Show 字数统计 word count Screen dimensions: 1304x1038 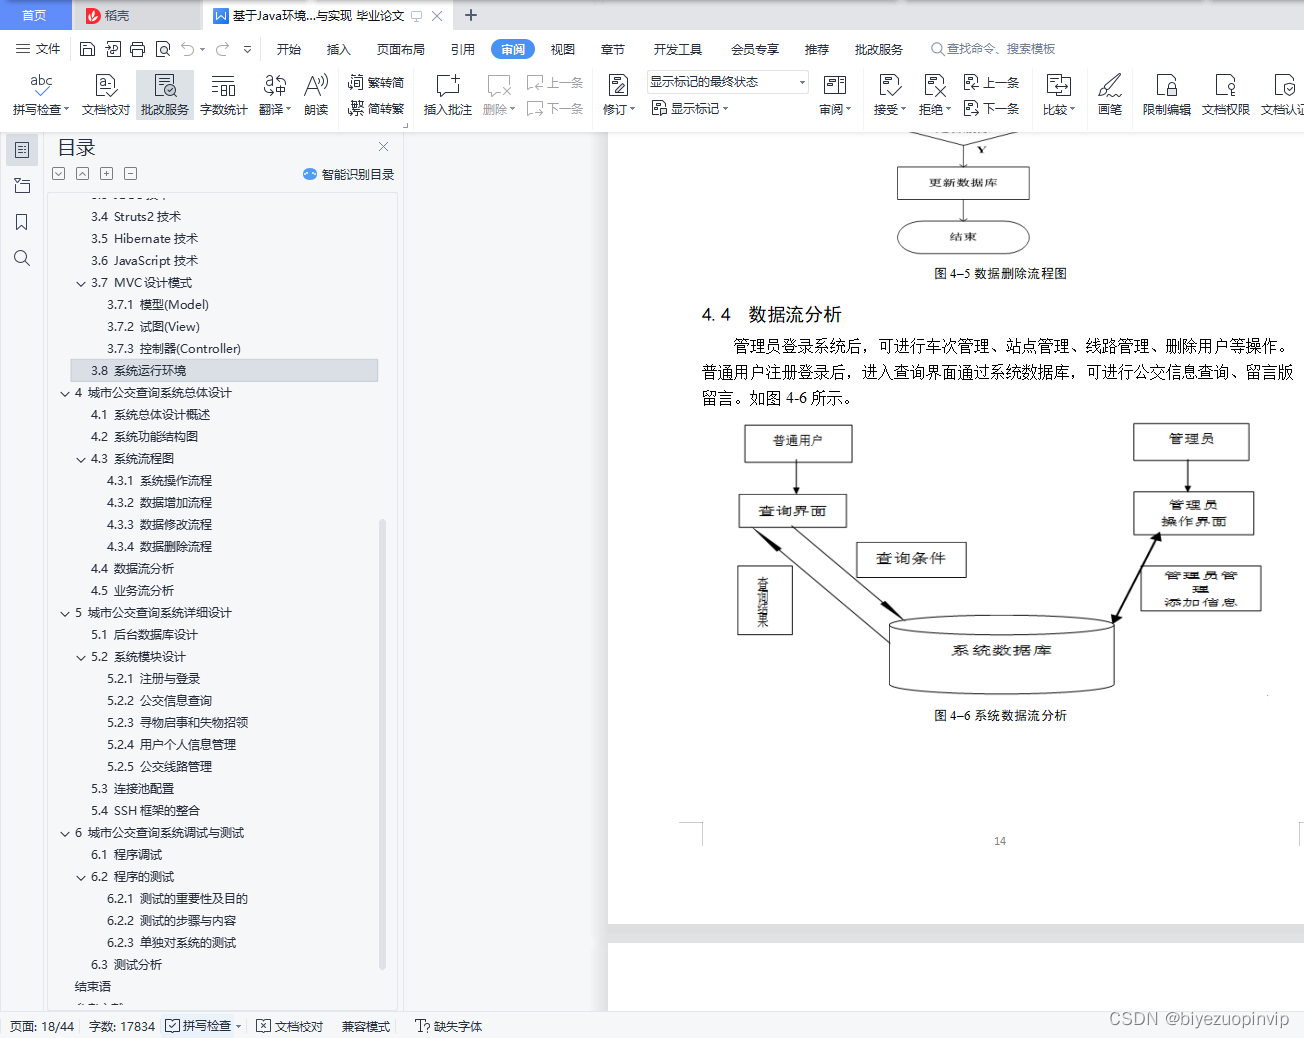(x=224, y=95)
